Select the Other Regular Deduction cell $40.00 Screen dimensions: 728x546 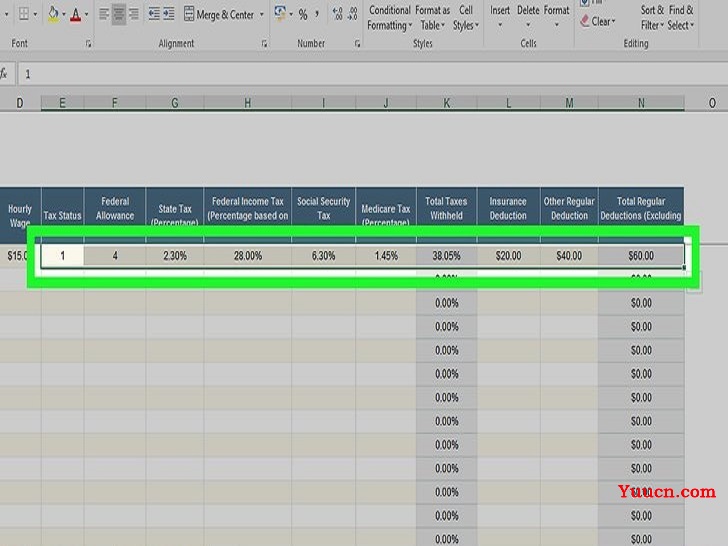[569, 256]
